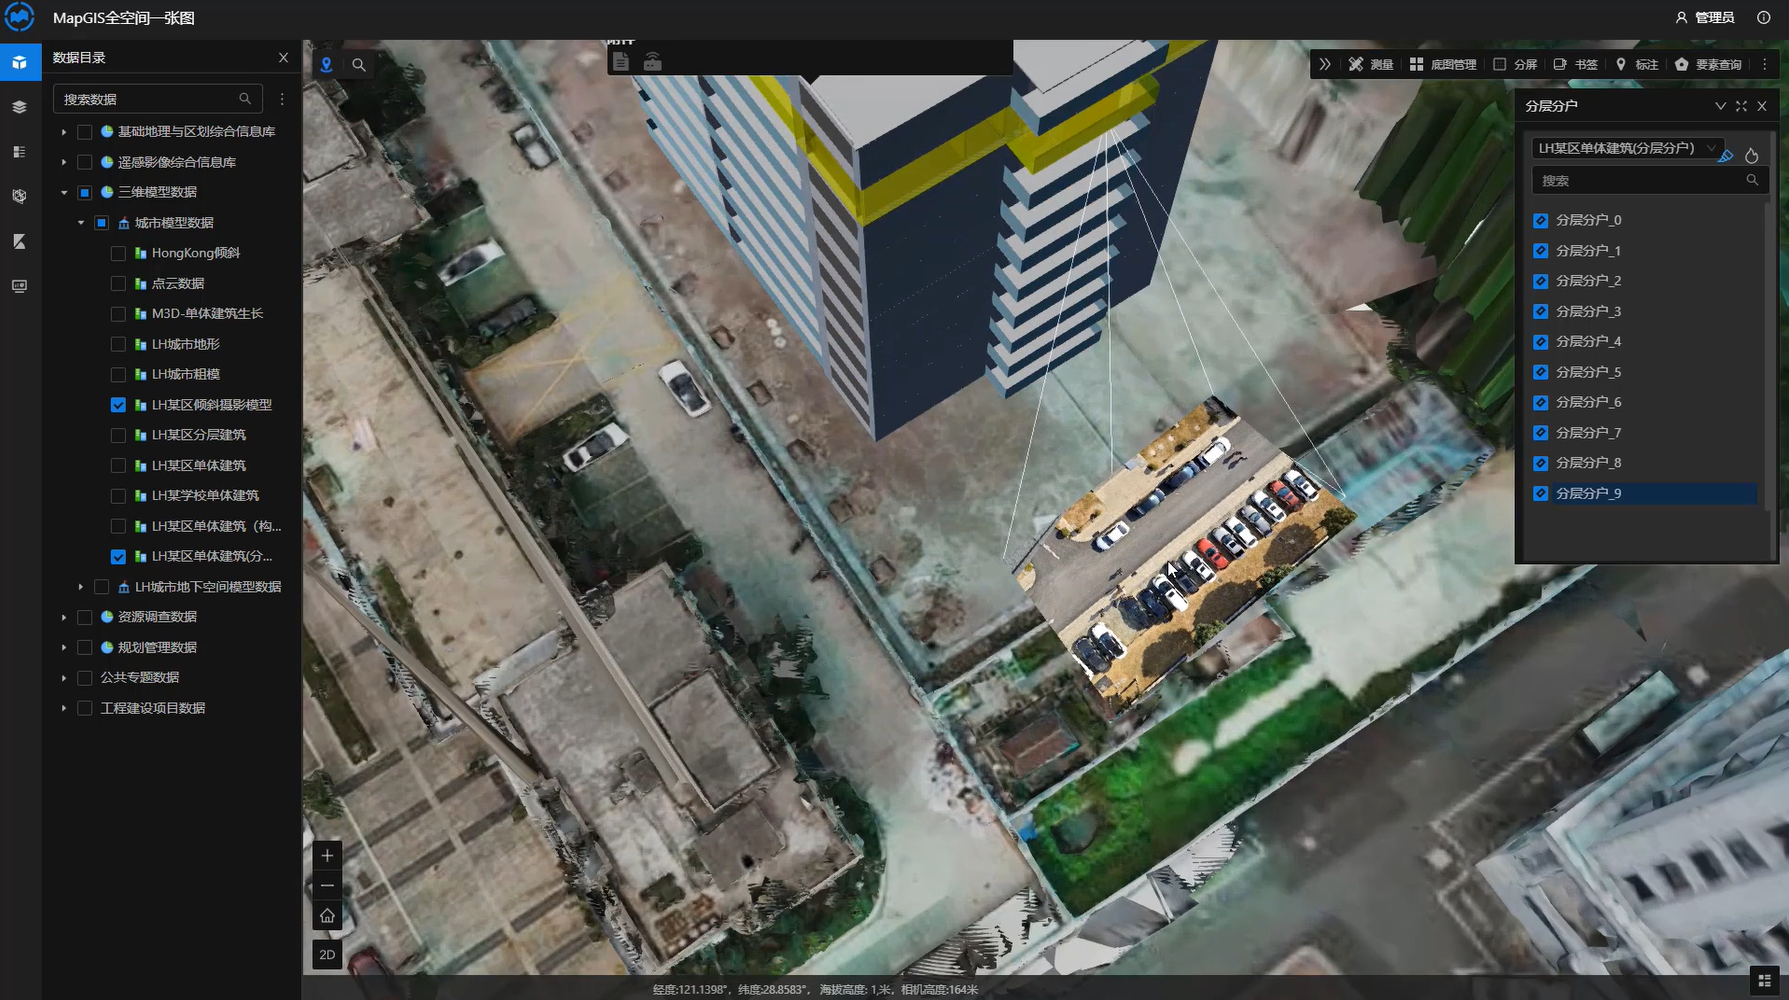1789x1000 pixels.
Task: Click the map search magnifier icon
Action: point(359,65)
